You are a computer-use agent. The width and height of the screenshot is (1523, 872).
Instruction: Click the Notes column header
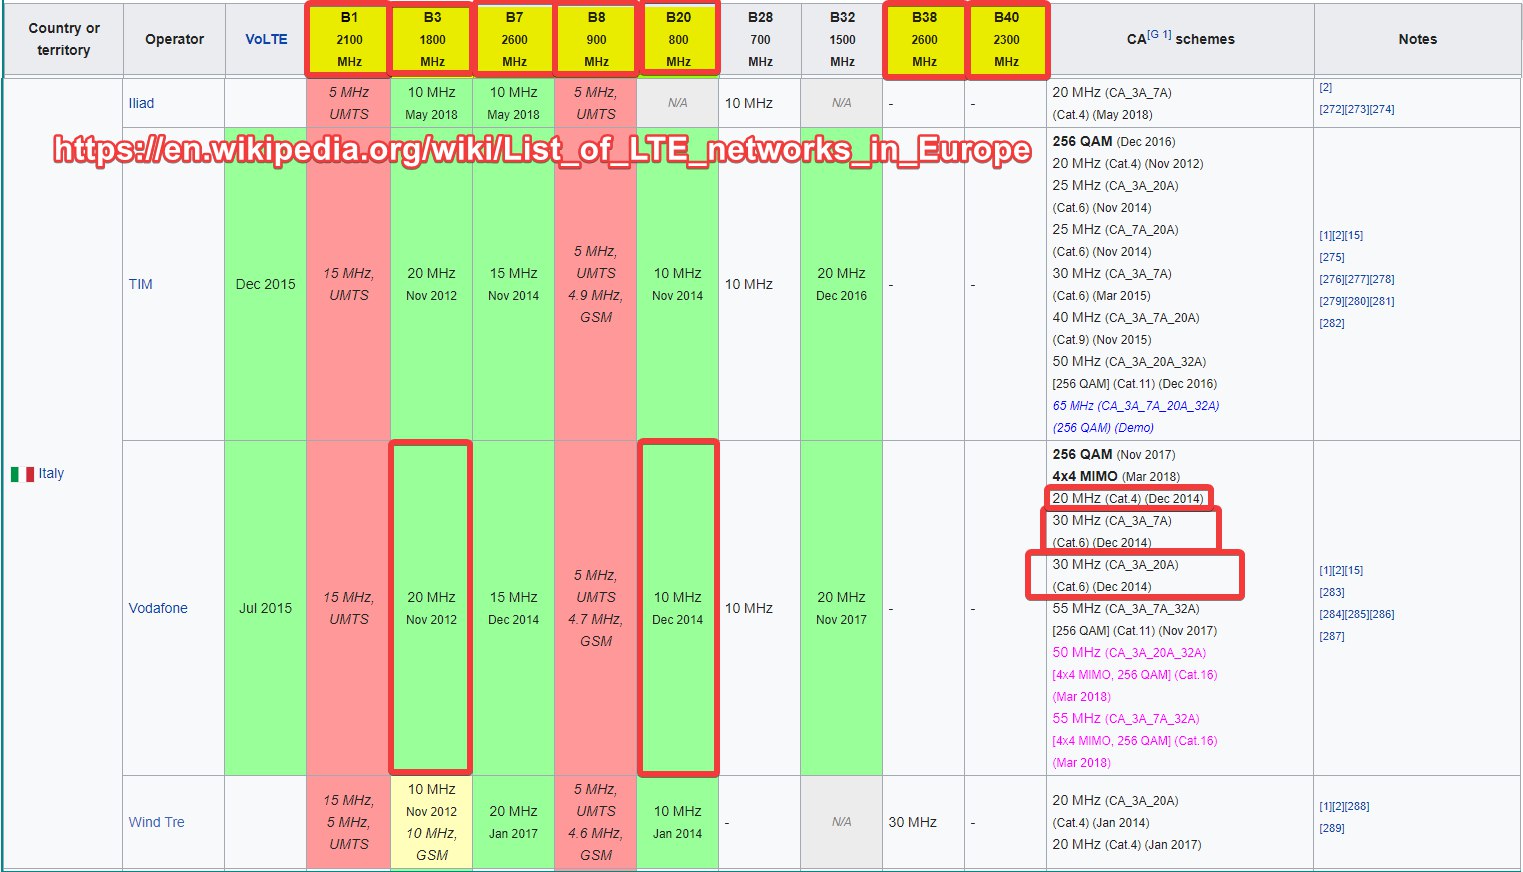tap(1417, 39)
